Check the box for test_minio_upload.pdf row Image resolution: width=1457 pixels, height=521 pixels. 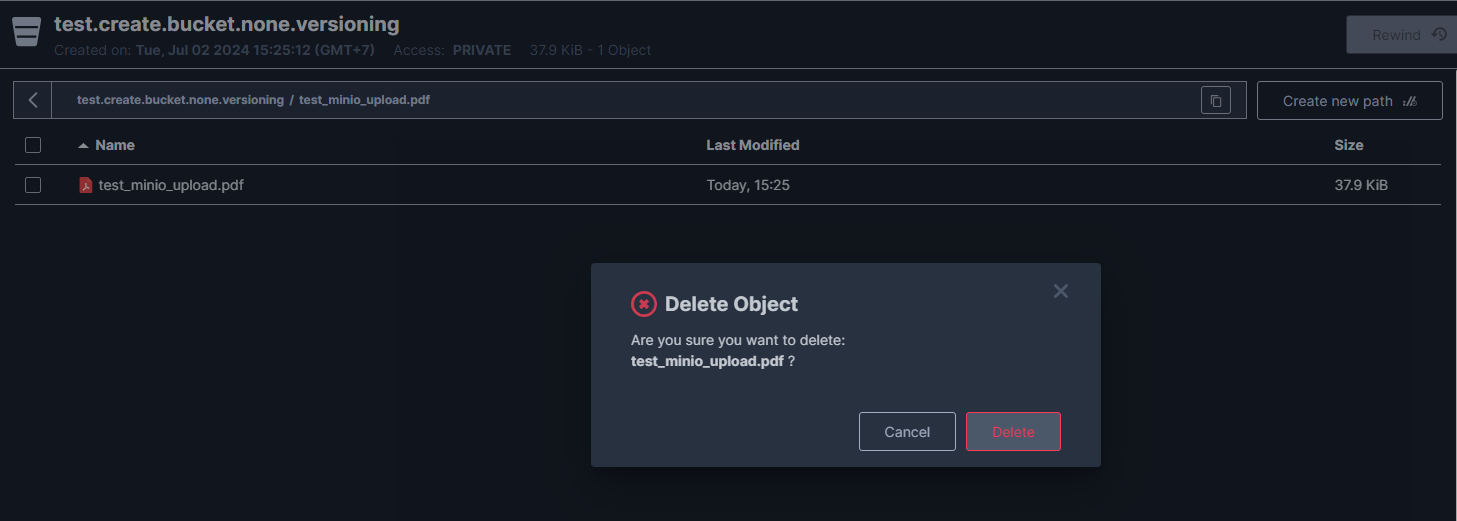coord(33,185)
